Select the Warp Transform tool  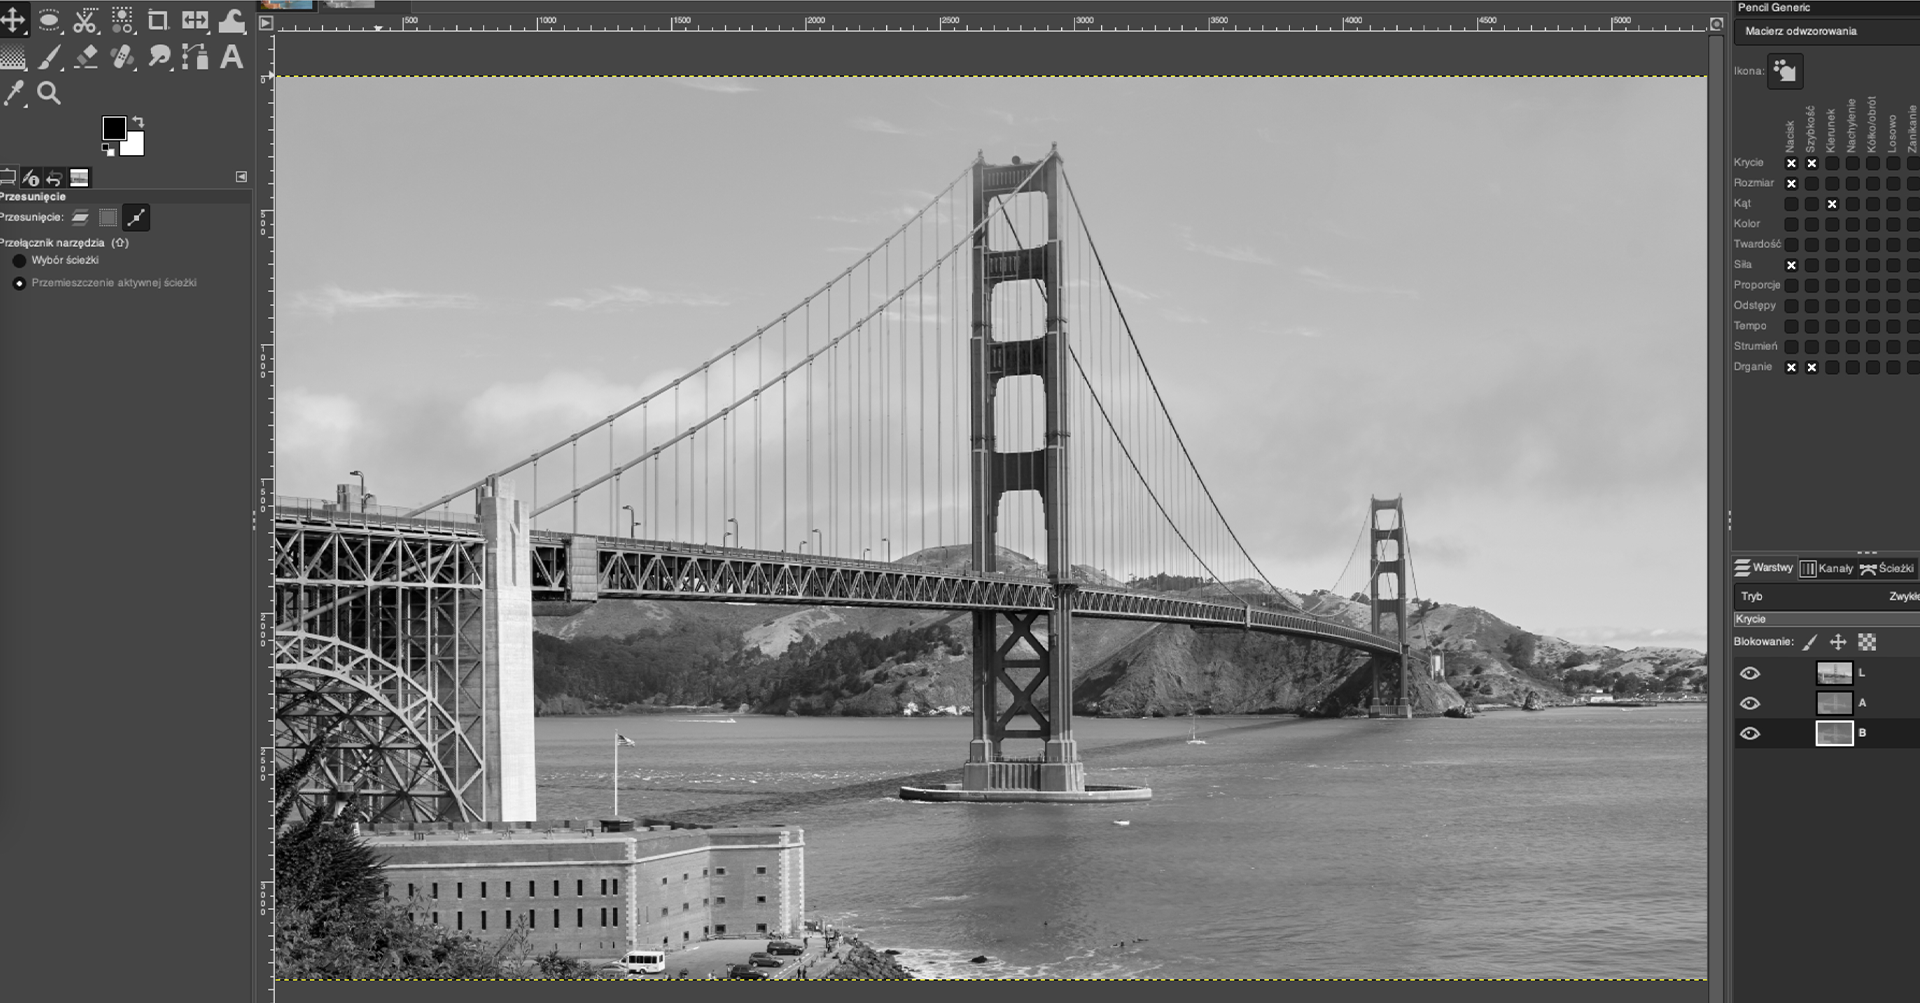tap(232, 19)
